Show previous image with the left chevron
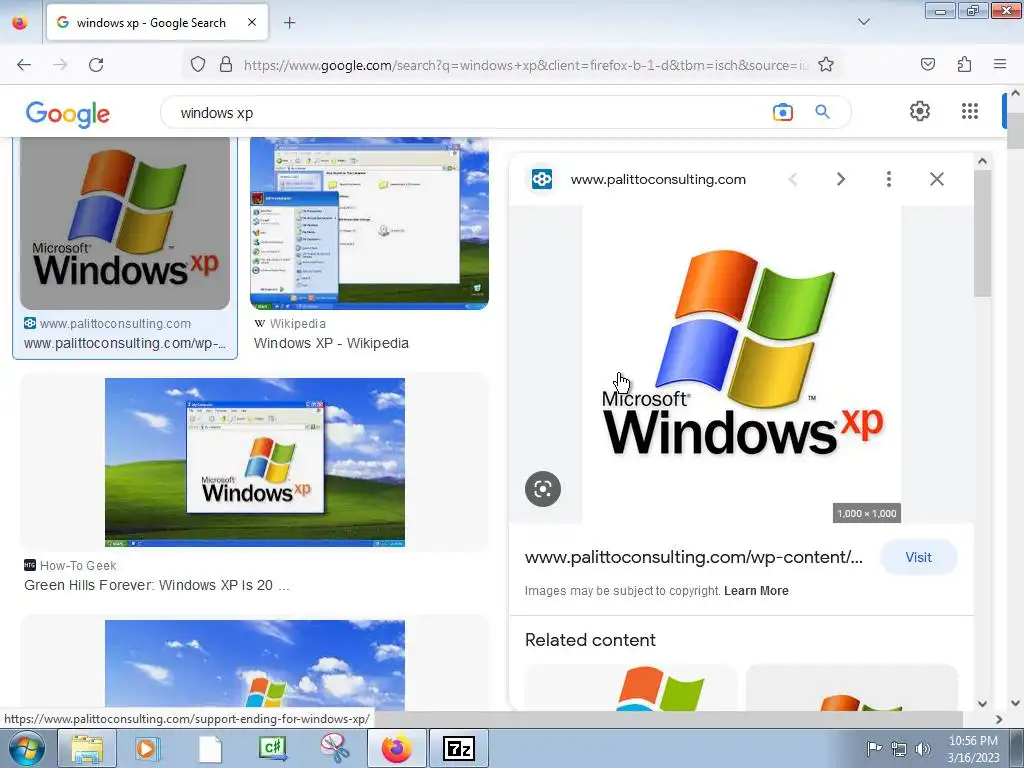 point(793,179)
